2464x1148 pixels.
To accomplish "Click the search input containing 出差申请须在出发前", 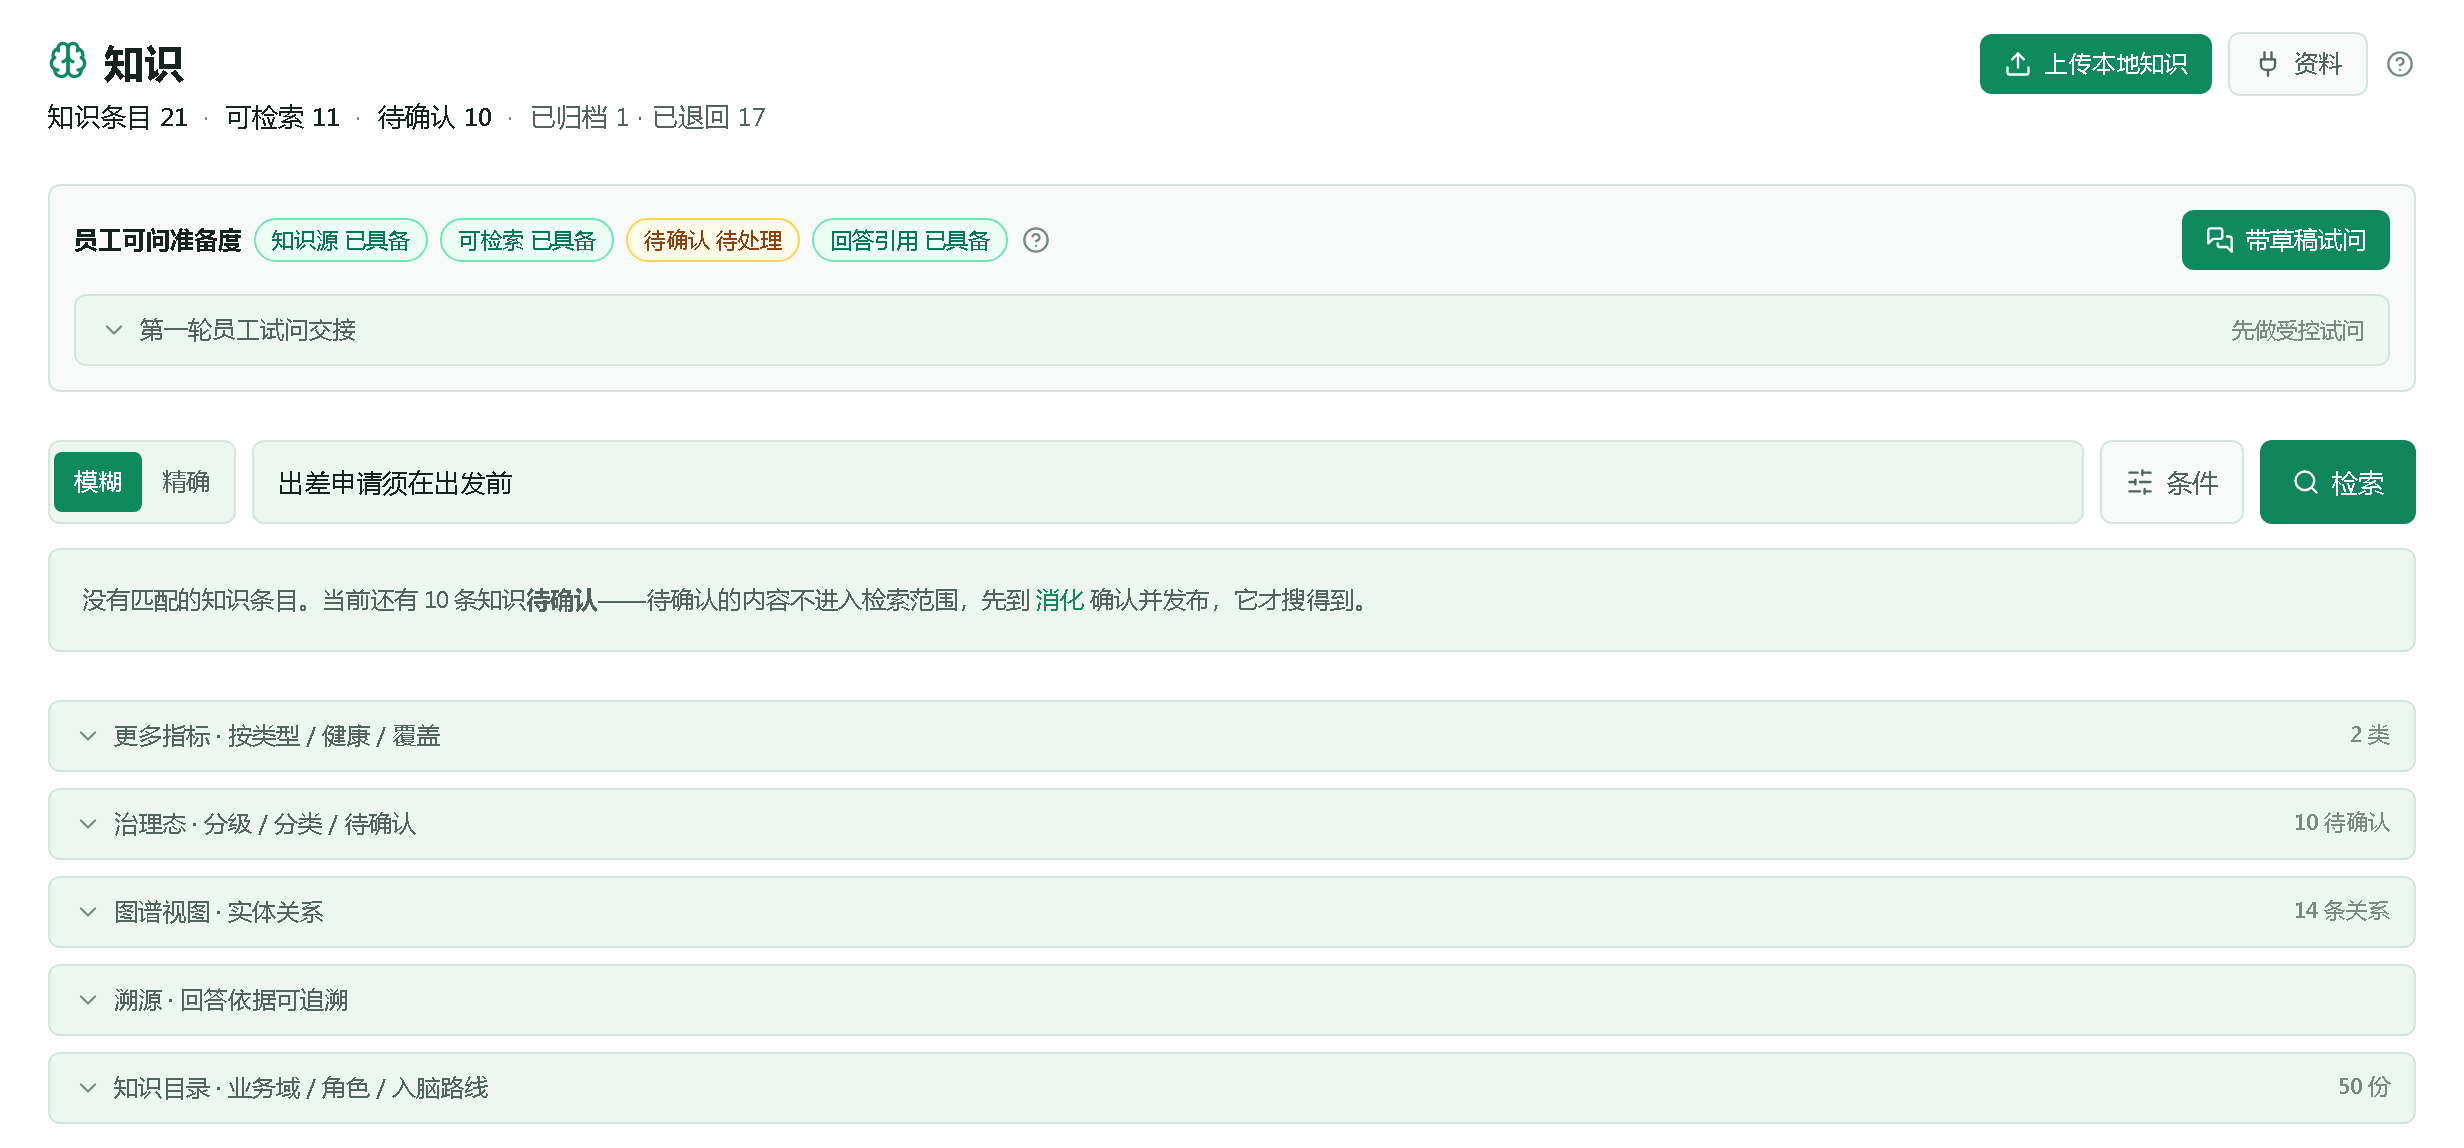I will [x=1167, y=482].
